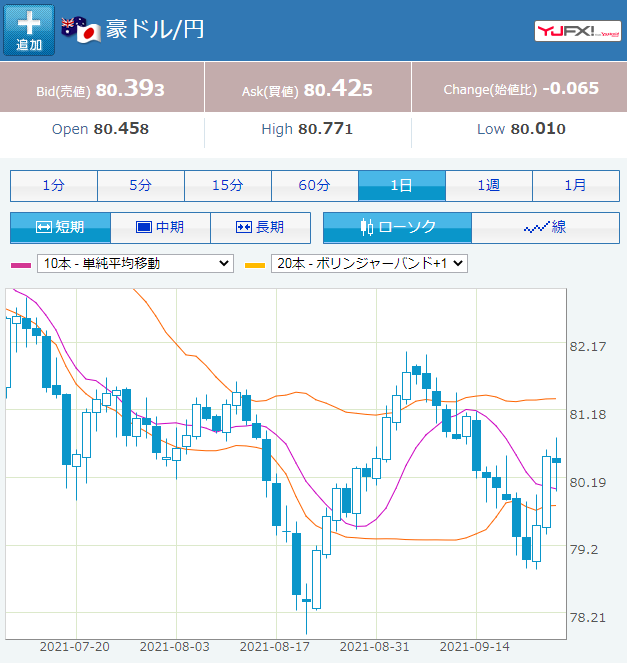Click the orange indicator color swatch
This screenshot has height=663, width=627.
pos(255,265)
